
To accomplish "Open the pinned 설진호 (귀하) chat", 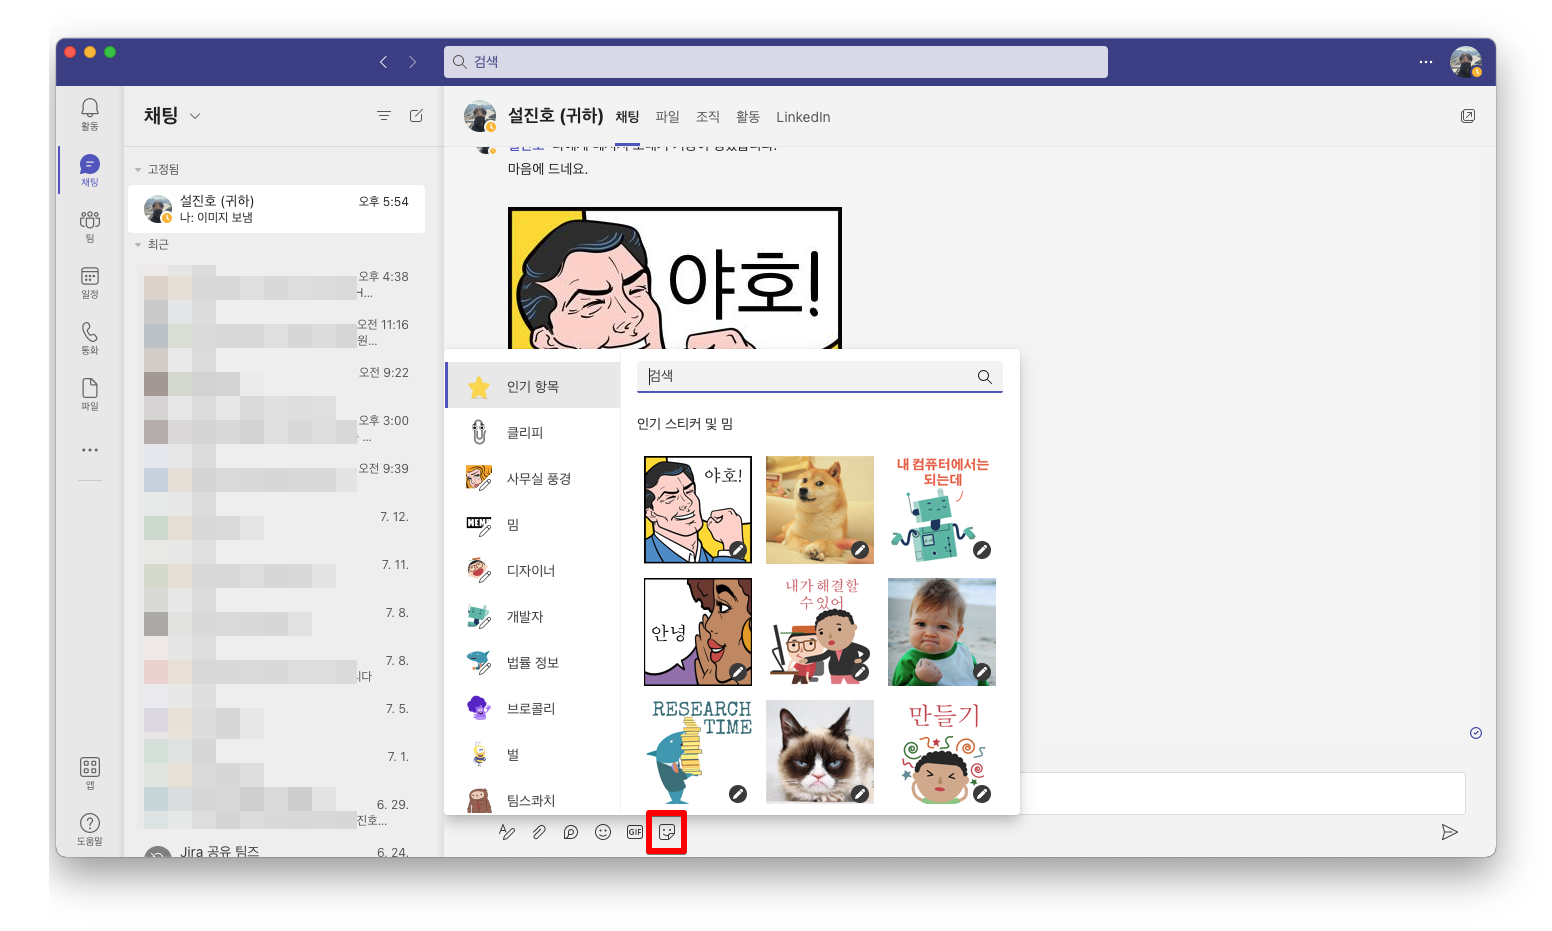I will click(x=277, y=209).
